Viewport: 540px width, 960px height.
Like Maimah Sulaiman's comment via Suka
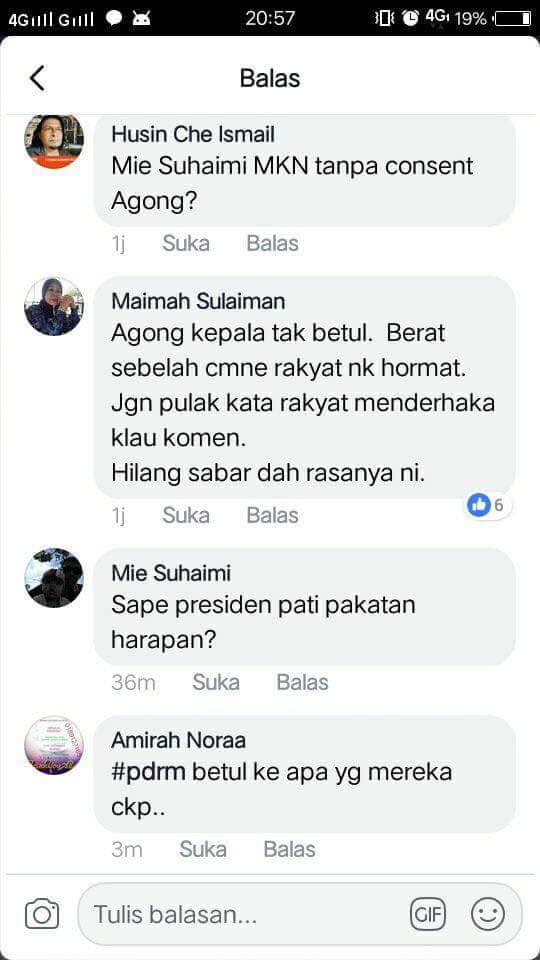[186, 516]
